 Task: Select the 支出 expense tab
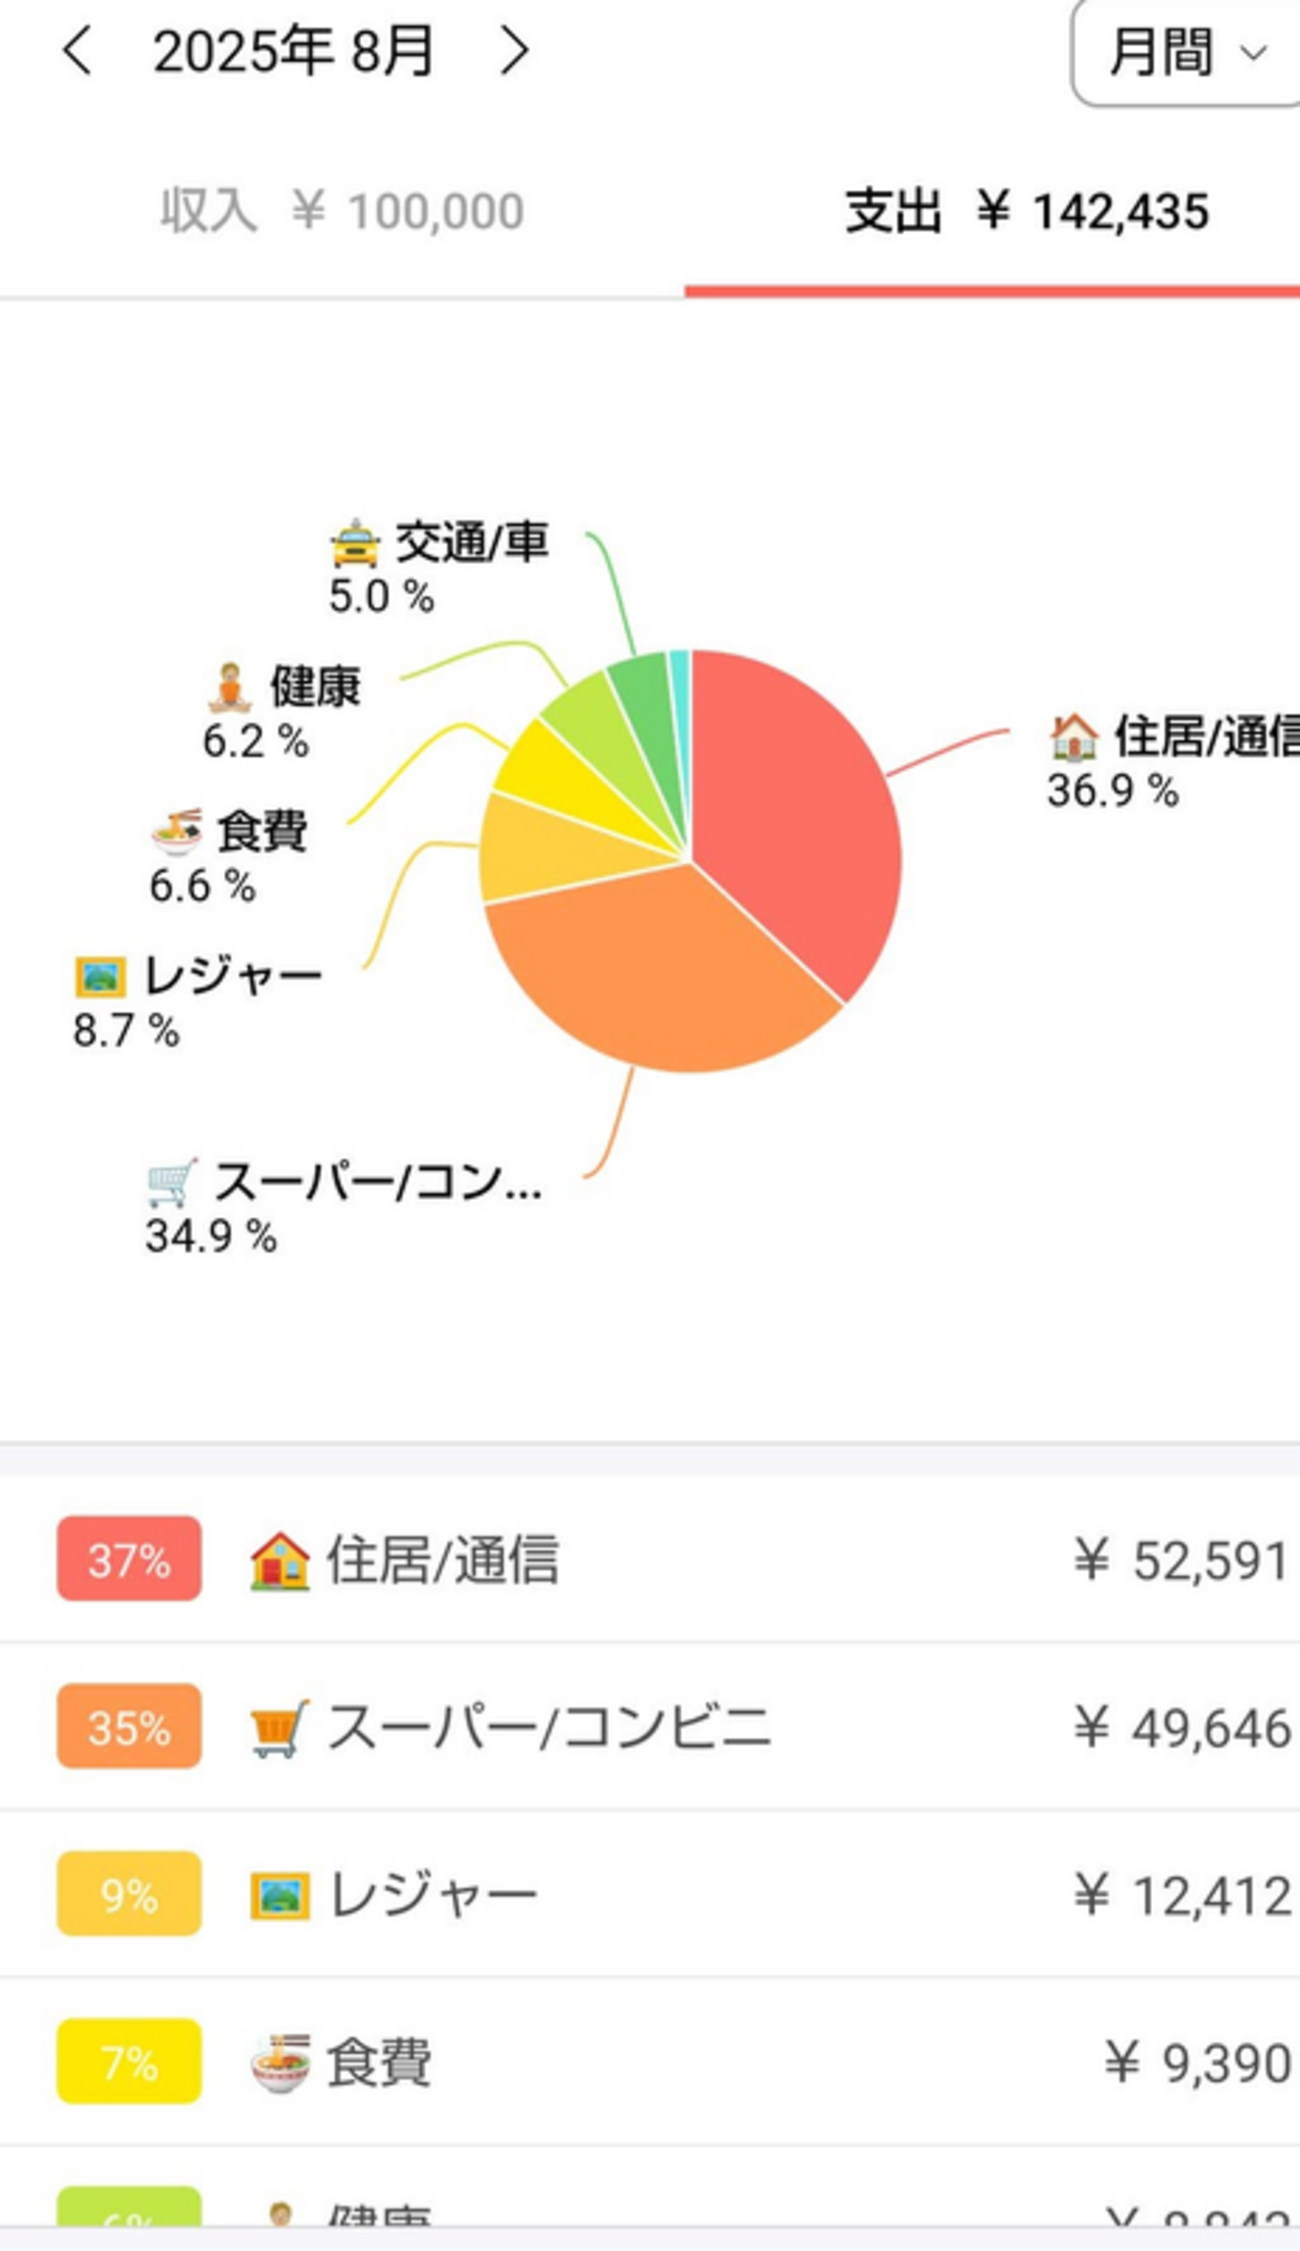tap(1026, 212)
